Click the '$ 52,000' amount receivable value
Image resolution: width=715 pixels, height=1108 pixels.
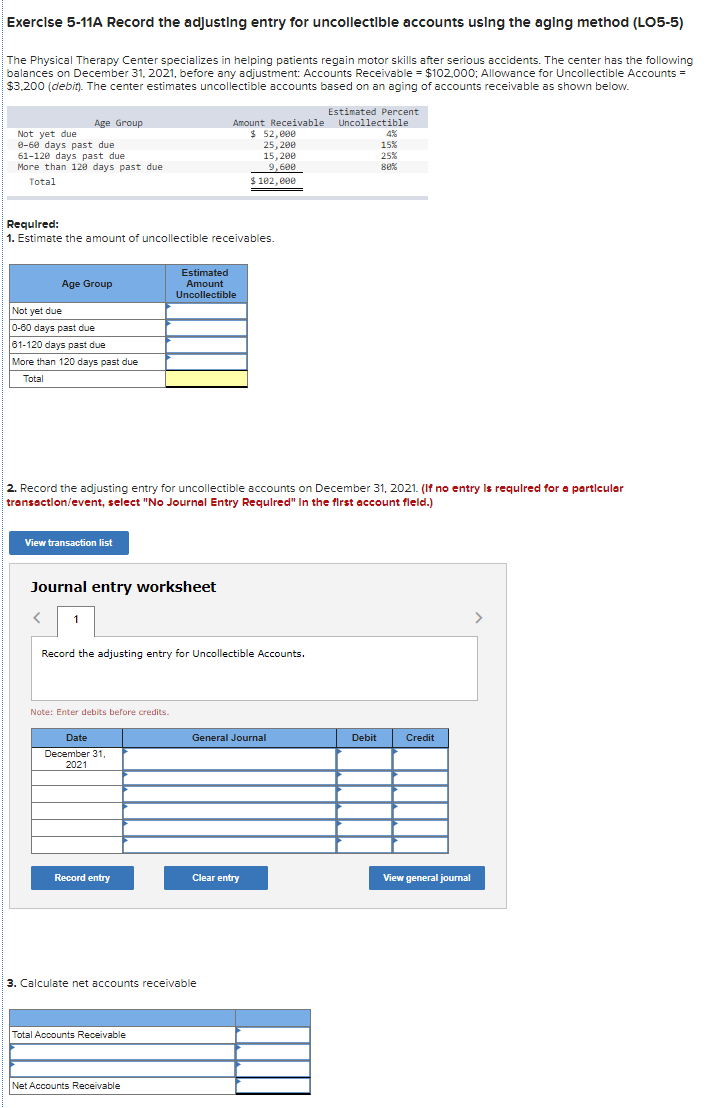[x=273, y=134]
